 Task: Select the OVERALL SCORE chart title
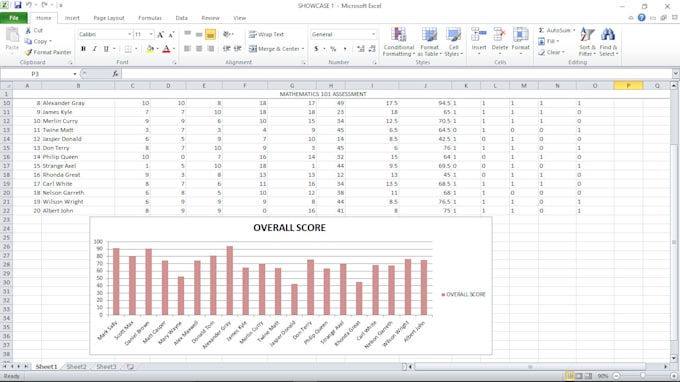(x=289, y=228)
